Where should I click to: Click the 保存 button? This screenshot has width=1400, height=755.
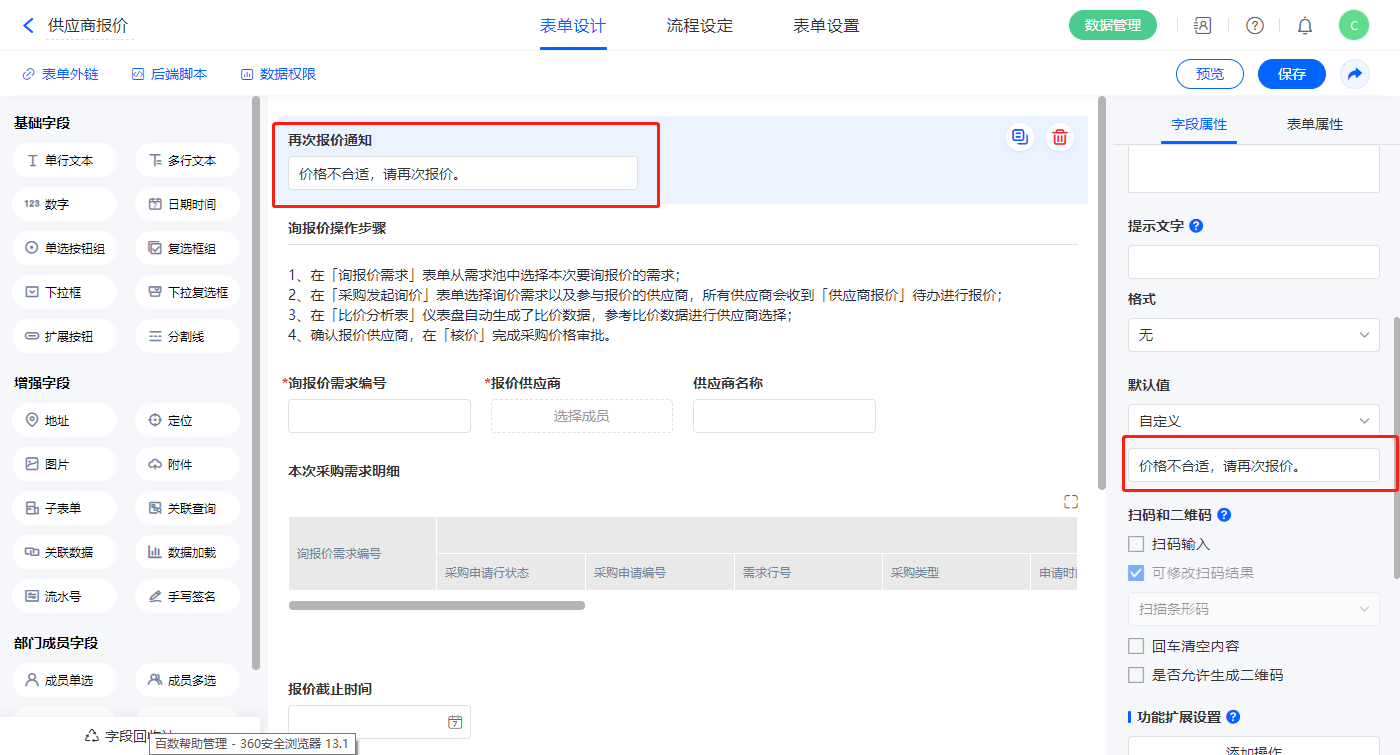click(x=1292, y=74)
